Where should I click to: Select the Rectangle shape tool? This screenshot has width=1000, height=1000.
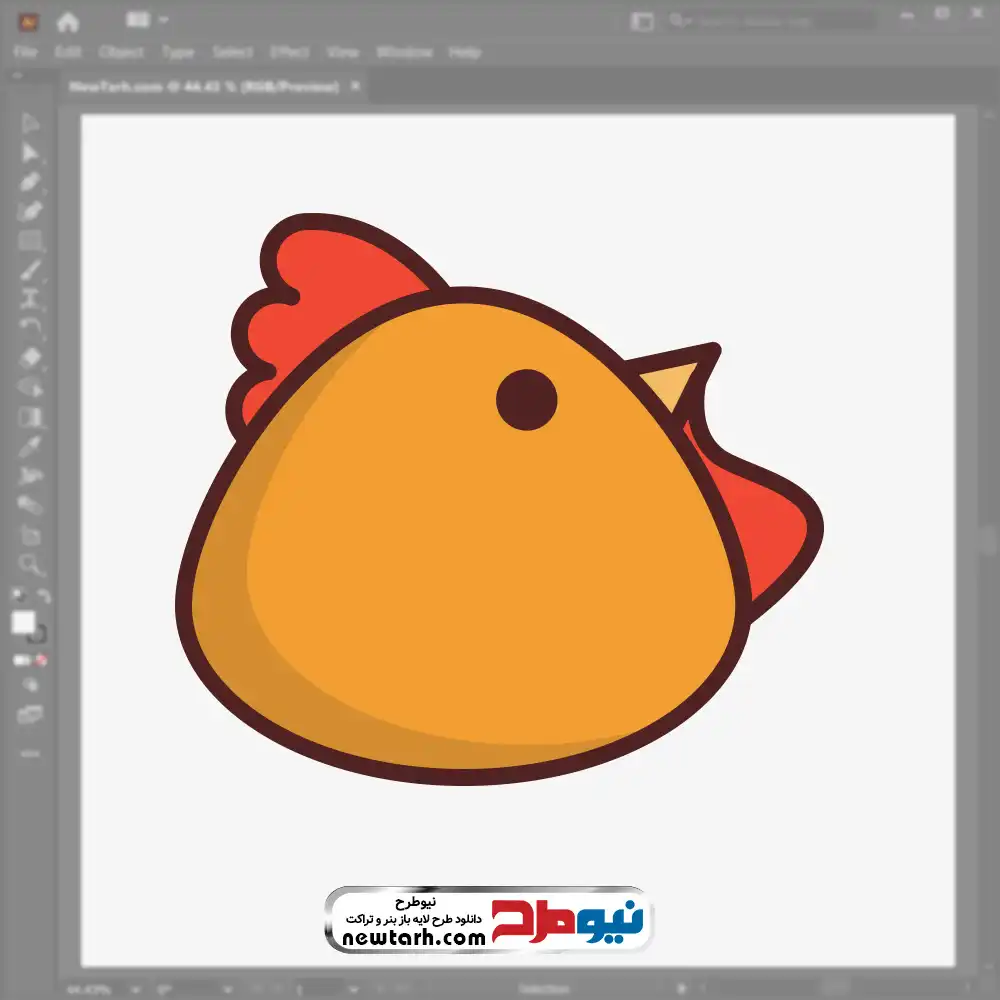click(x=31, y=241)
